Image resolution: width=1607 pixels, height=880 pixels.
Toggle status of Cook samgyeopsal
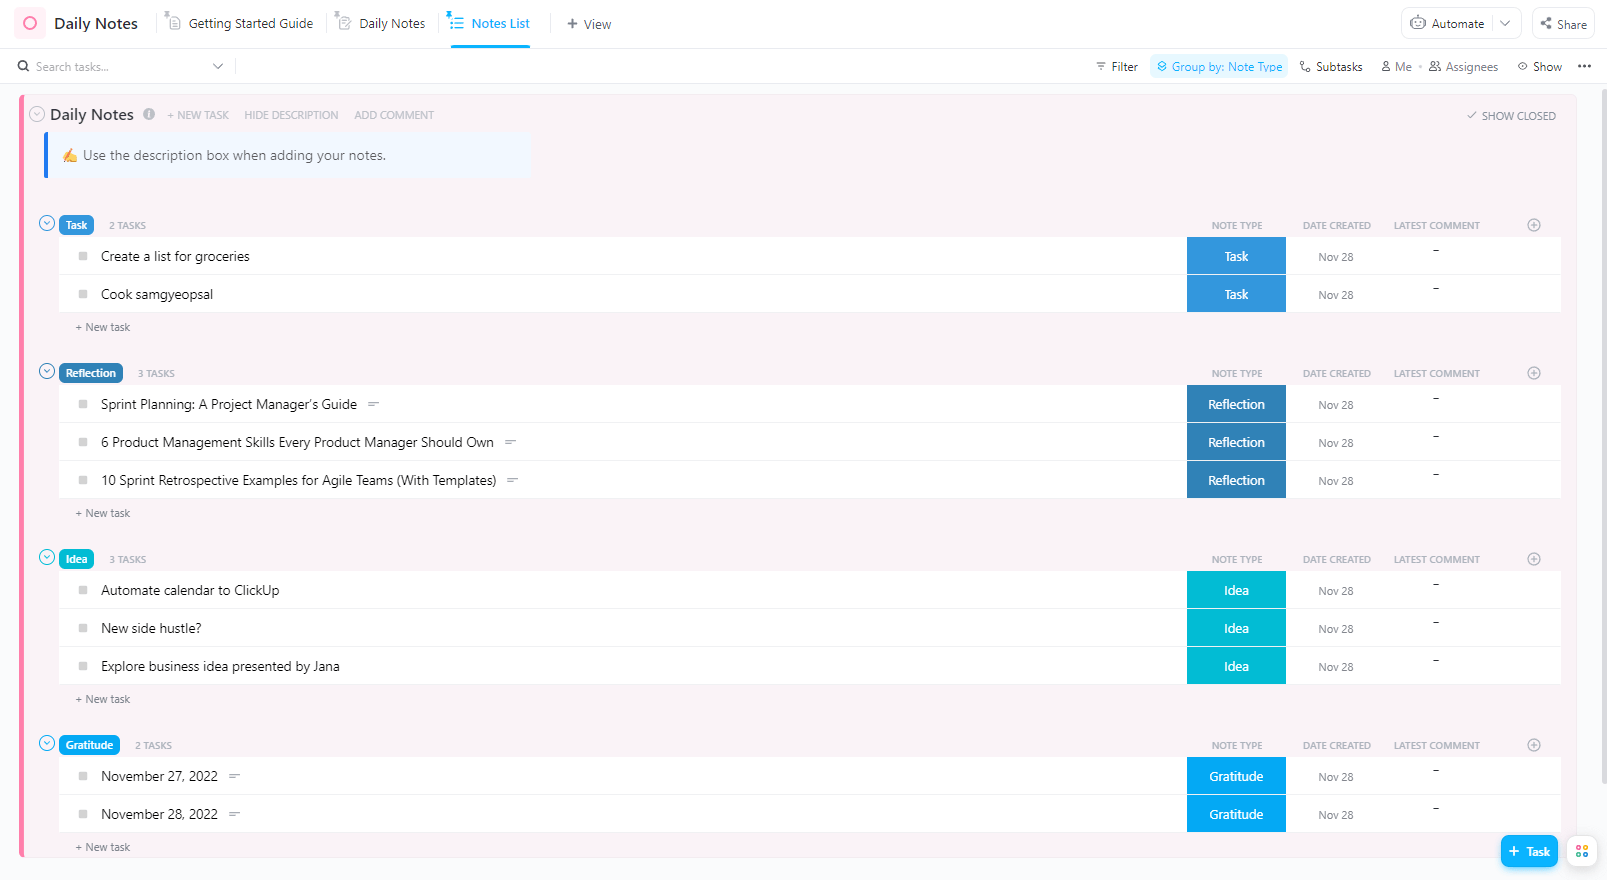pos(83,294)
